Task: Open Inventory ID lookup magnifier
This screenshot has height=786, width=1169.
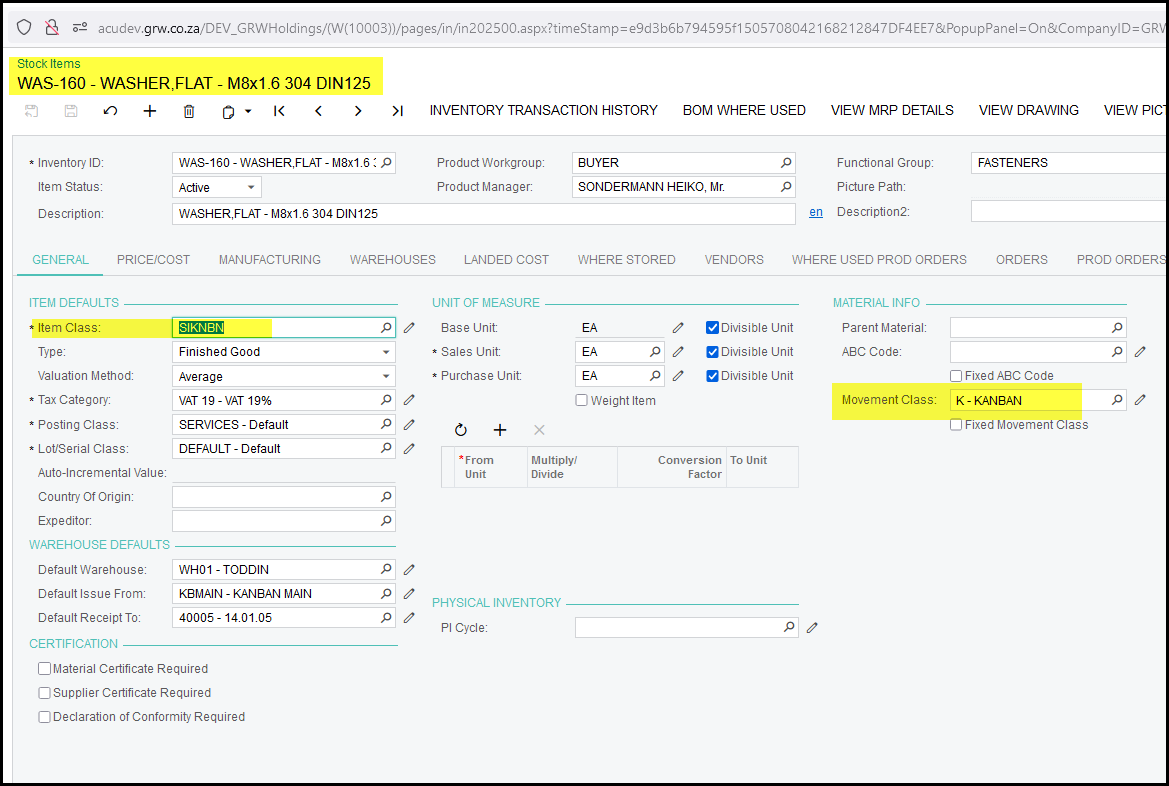Action: (386, 163)
